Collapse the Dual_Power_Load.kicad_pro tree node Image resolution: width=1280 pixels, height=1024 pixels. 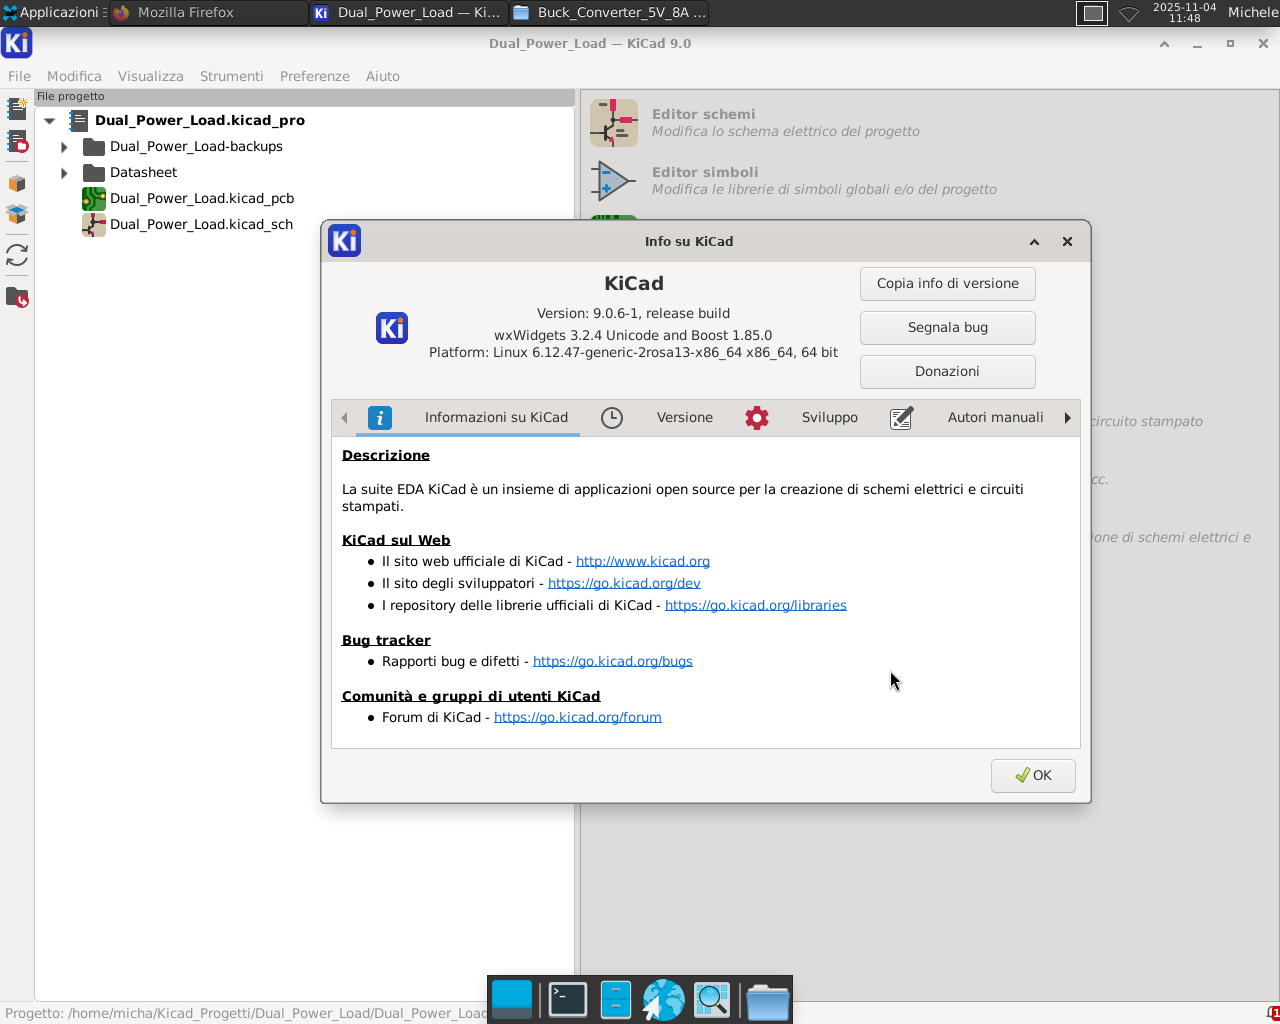coord(49,121)
